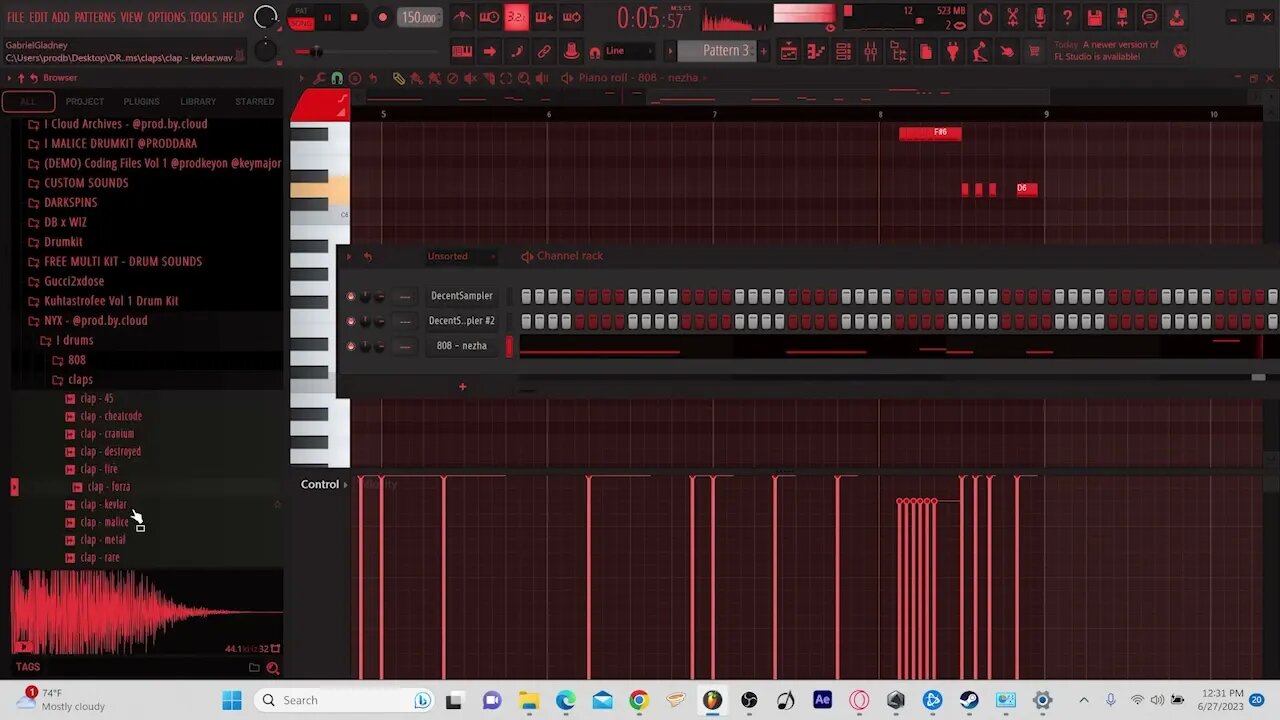This screenshot has width=1280, height=720.
Task: Select the DecentSampler channel name button
Action: (462, 296)
